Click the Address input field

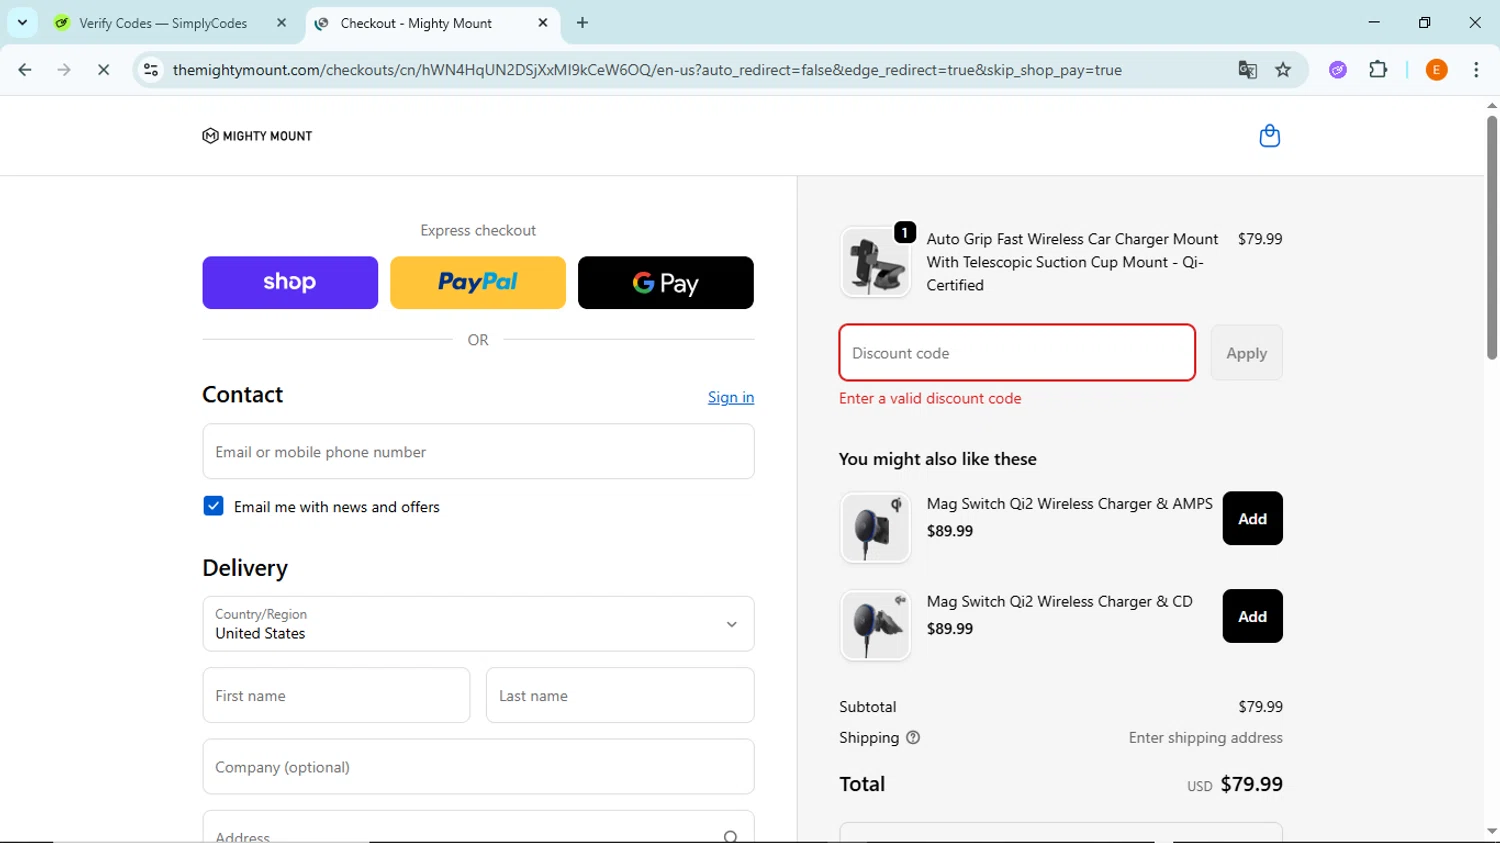click(x=478, y=828)
